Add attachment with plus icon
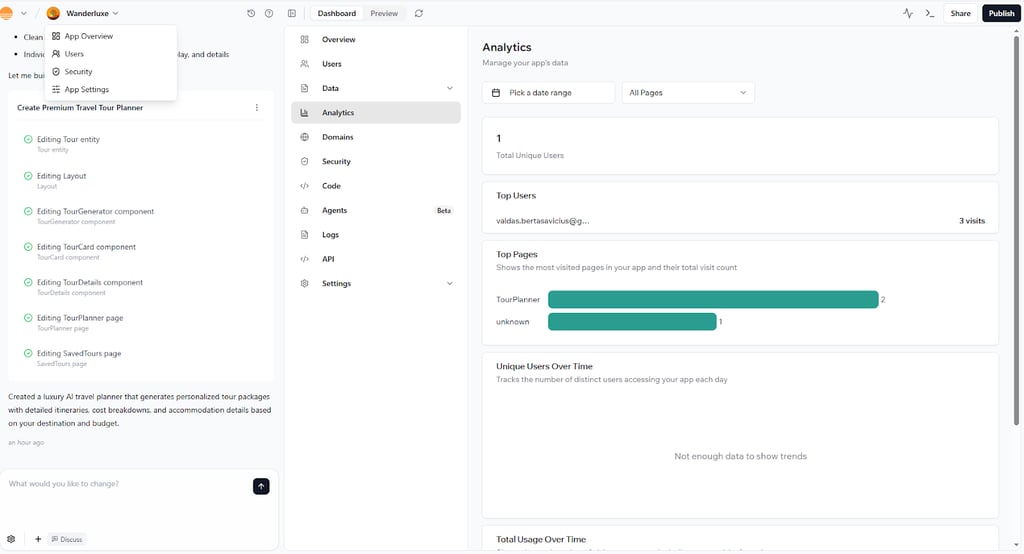1024x554 pixels. (x=38, y=539)
